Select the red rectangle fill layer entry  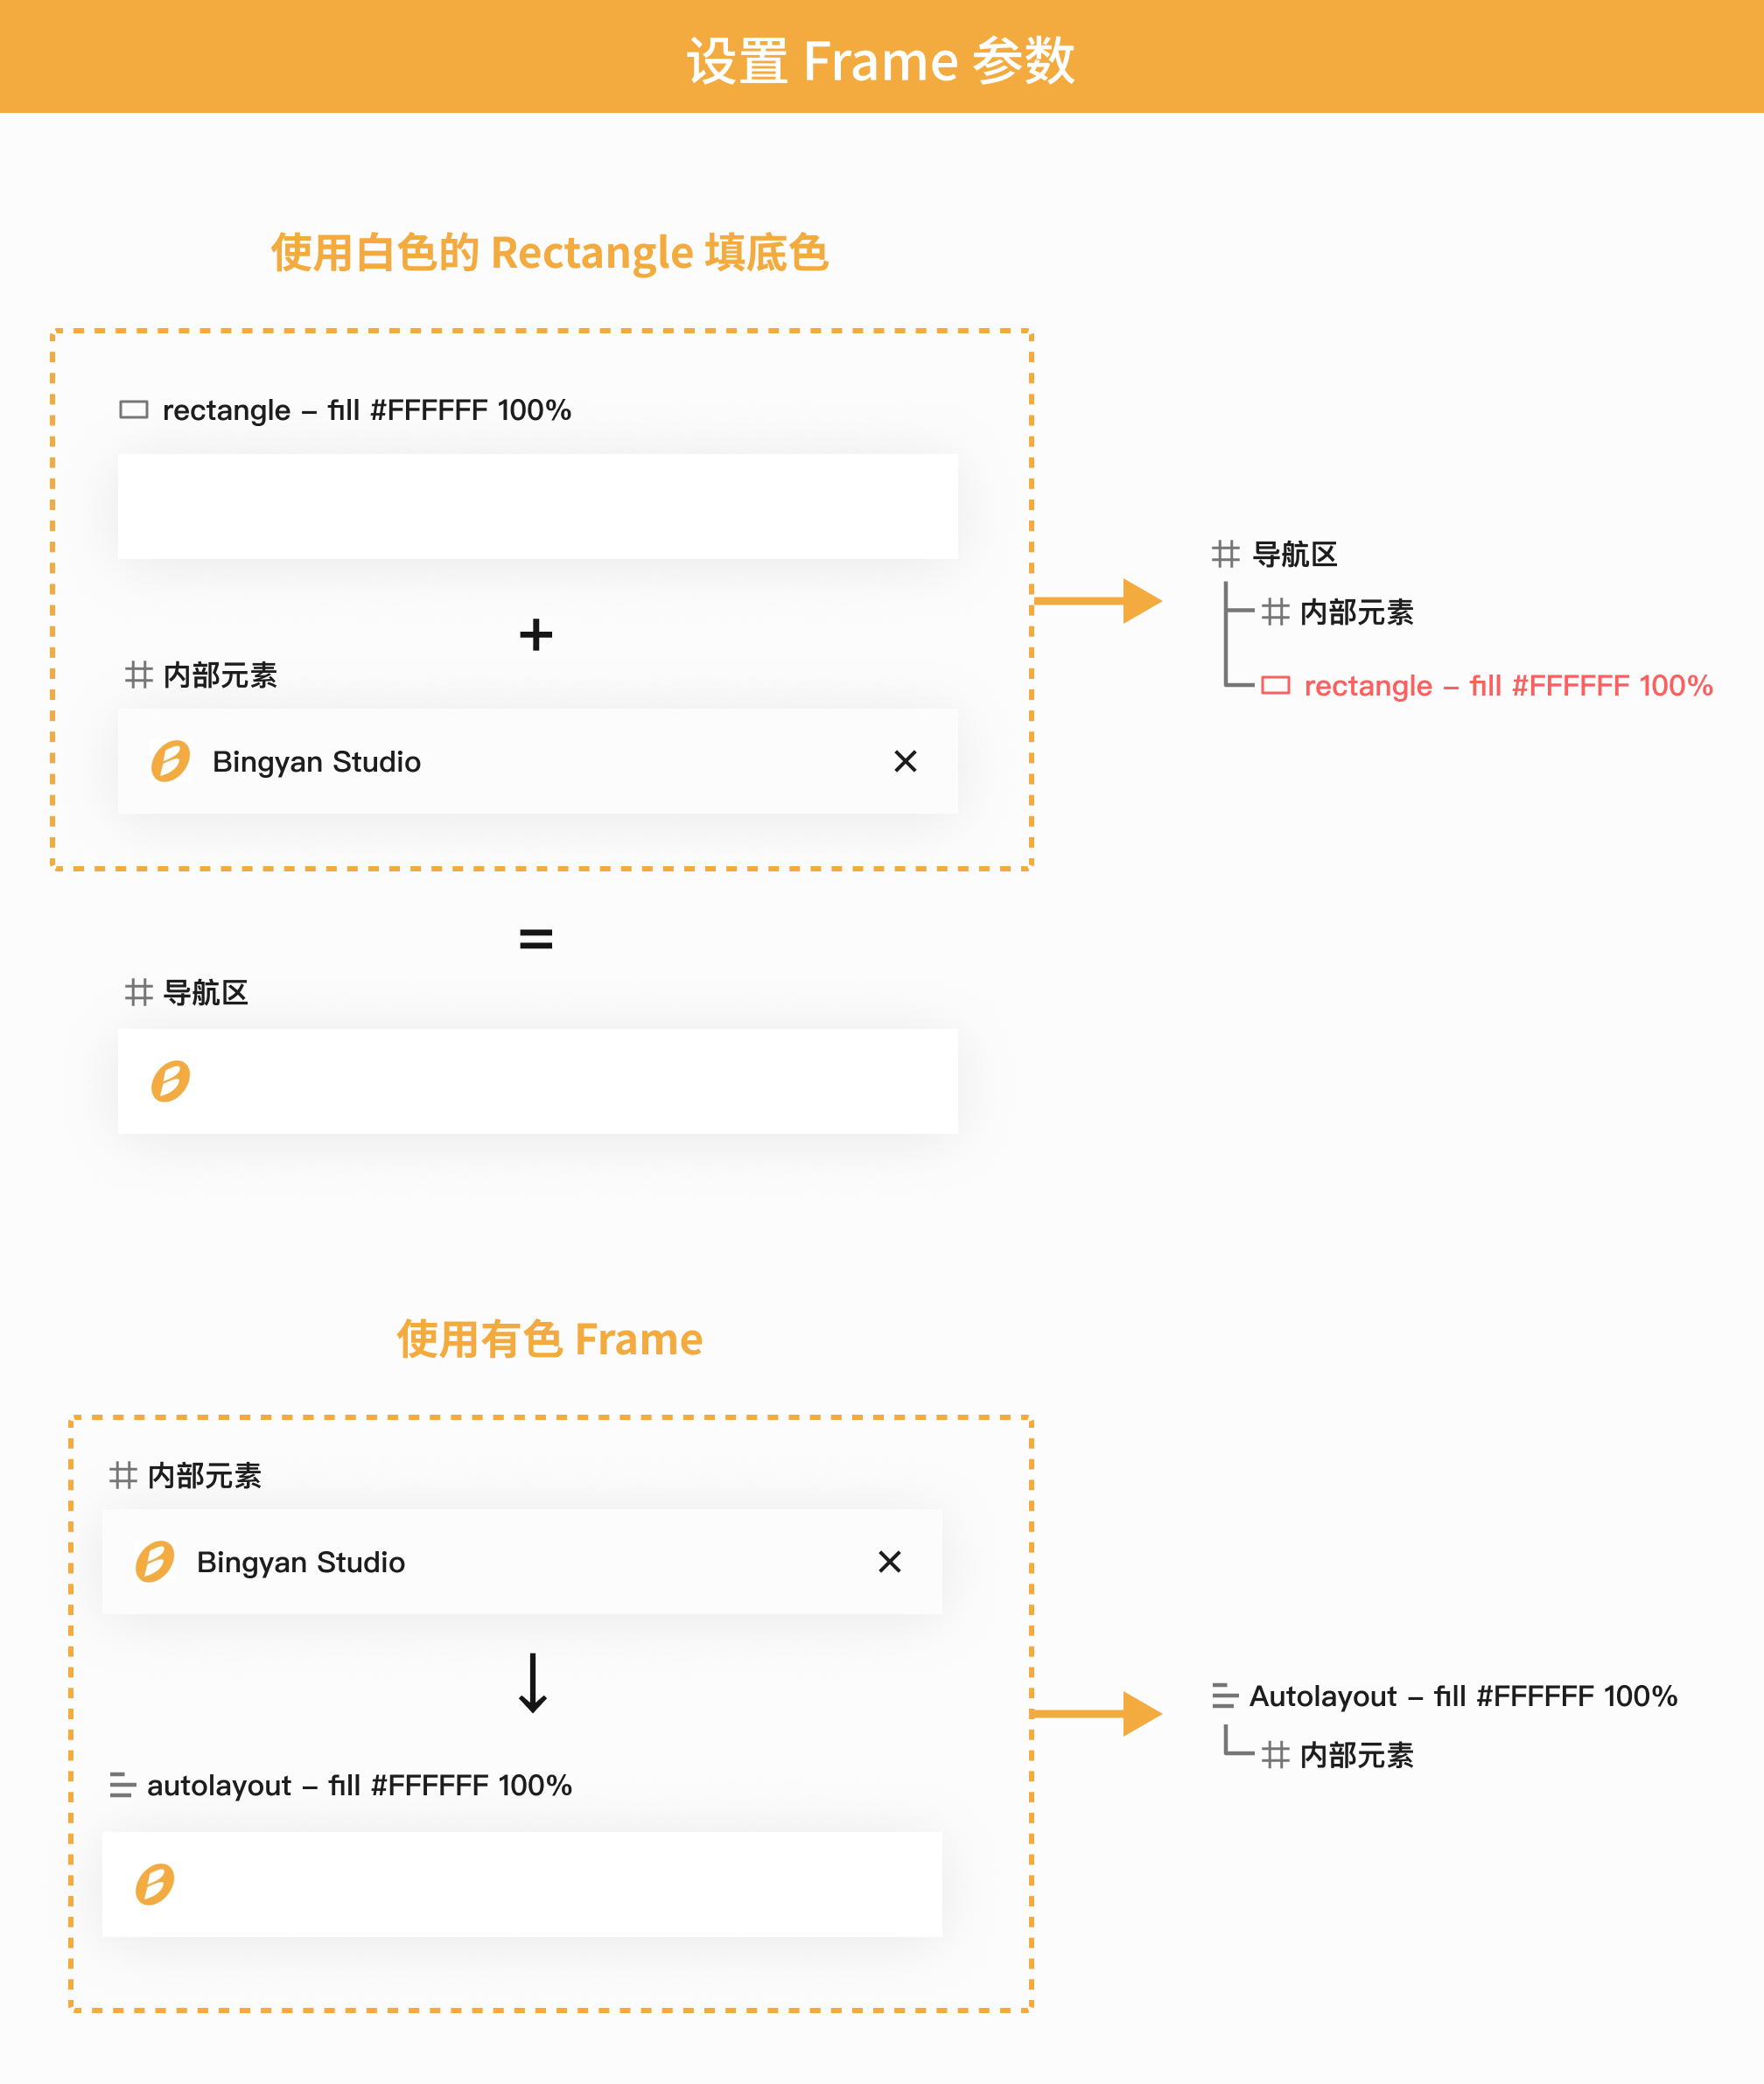(x=1507, y=686)
